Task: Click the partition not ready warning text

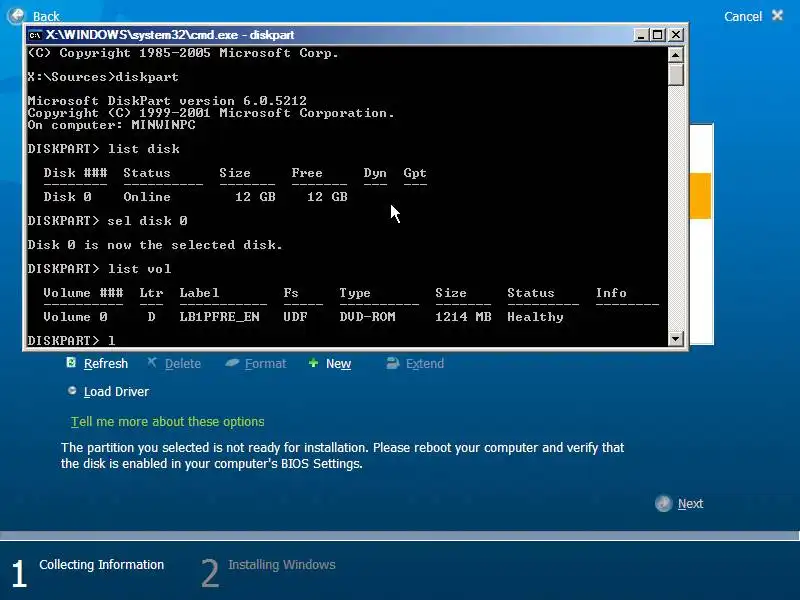Action: click(342, 456)
